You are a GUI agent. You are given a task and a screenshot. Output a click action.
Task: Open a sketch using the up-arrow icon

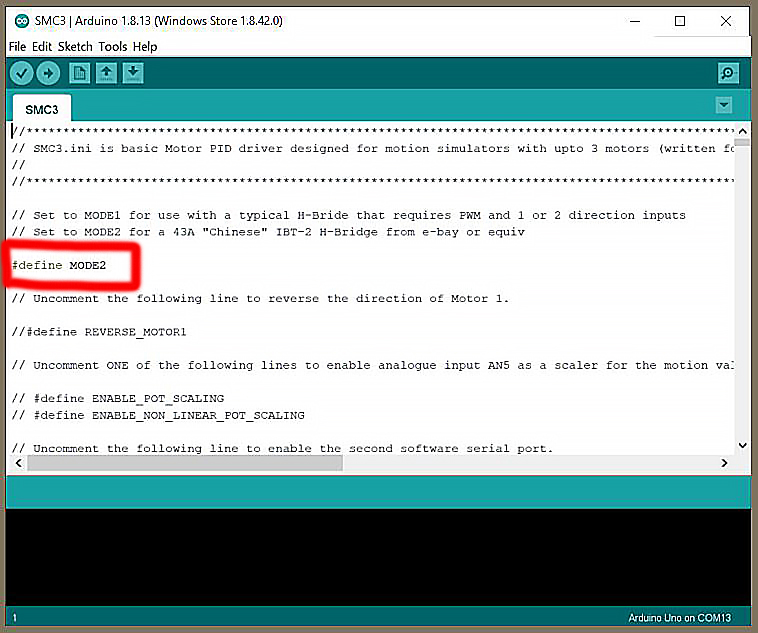pyautogui.click(x=106, y=74)
